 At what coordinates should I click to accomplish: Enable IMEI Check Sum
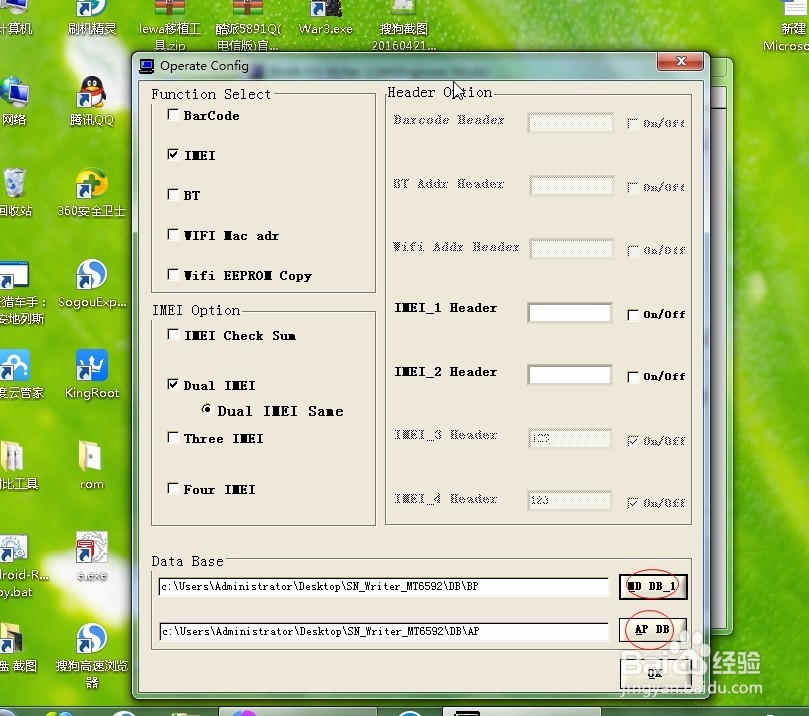click(x=174, y=335)
